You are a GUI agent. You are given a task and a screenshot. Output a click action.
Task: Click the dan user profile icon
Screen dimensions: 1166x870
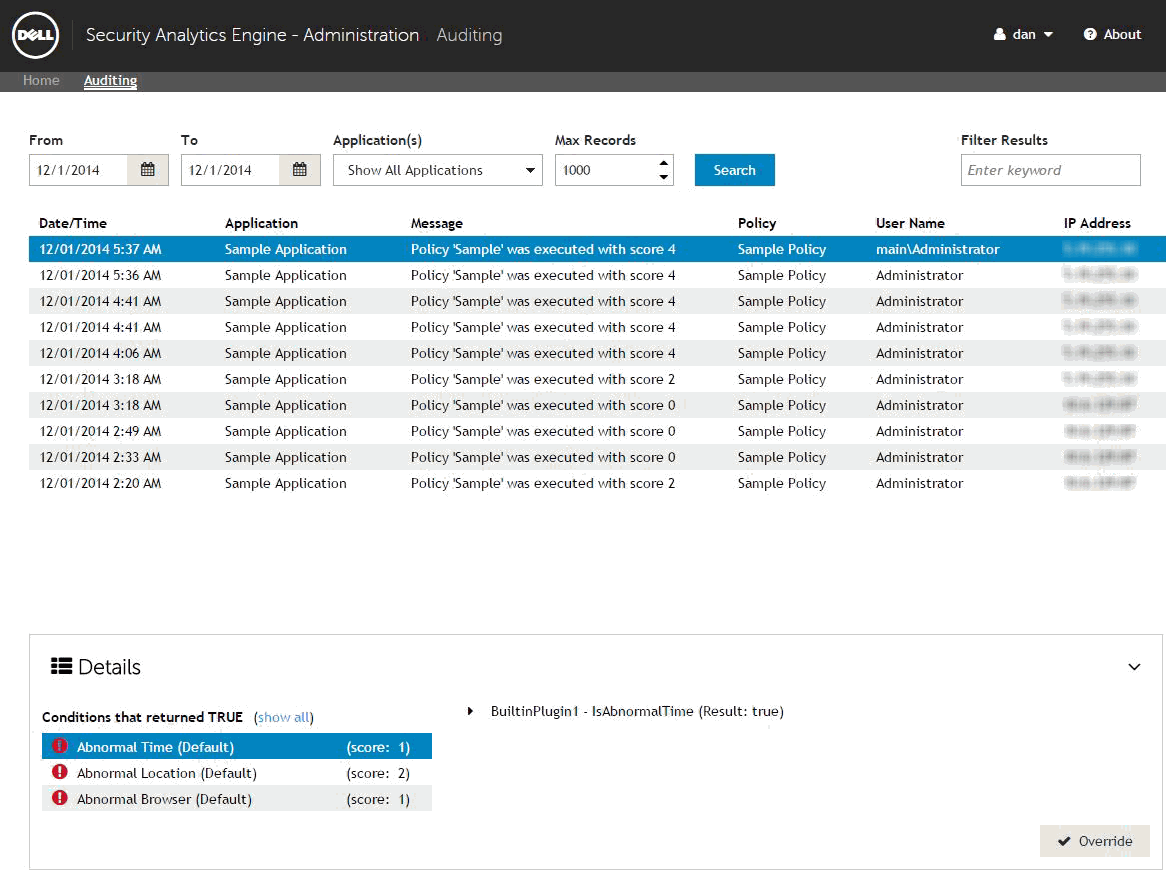[999, 35]
